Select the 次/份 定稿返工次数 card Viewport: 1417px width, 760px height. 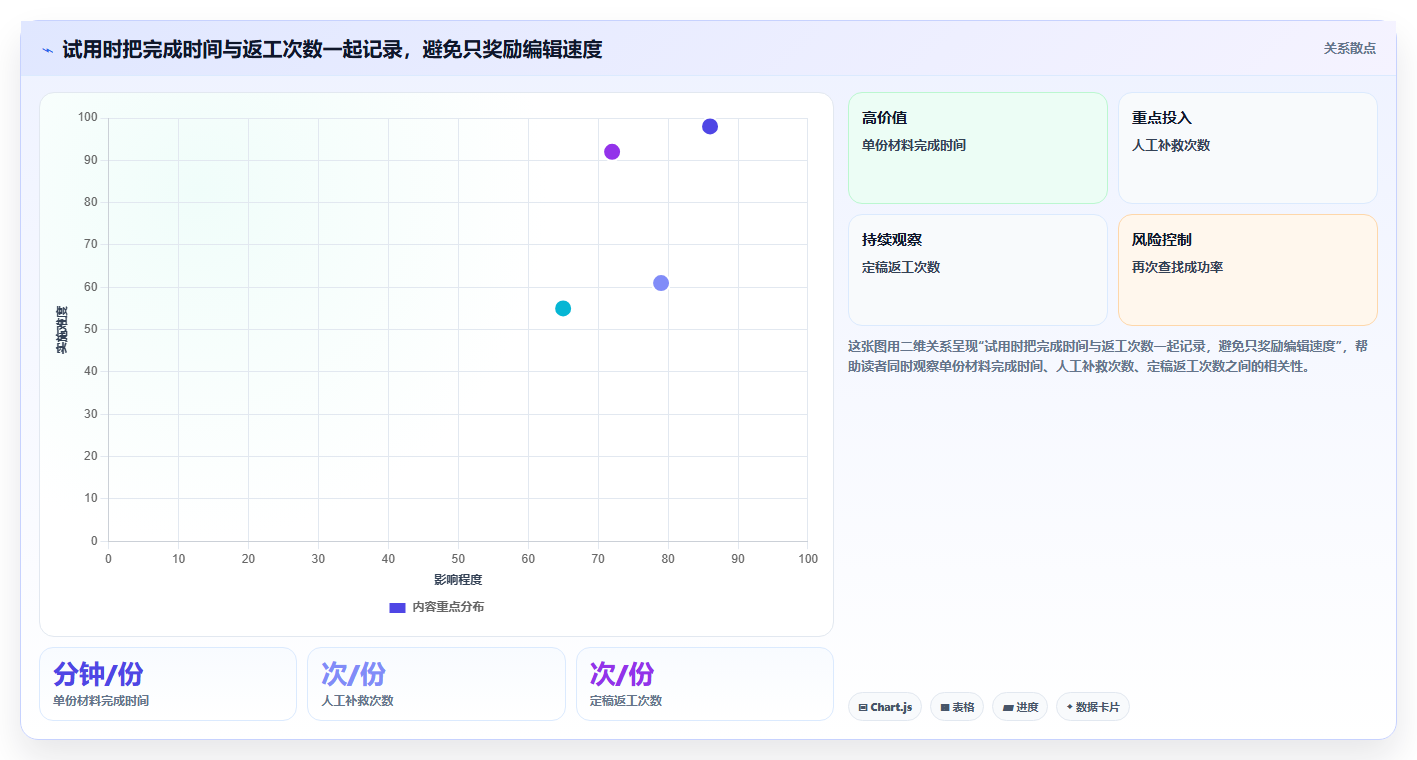[705, 684]
